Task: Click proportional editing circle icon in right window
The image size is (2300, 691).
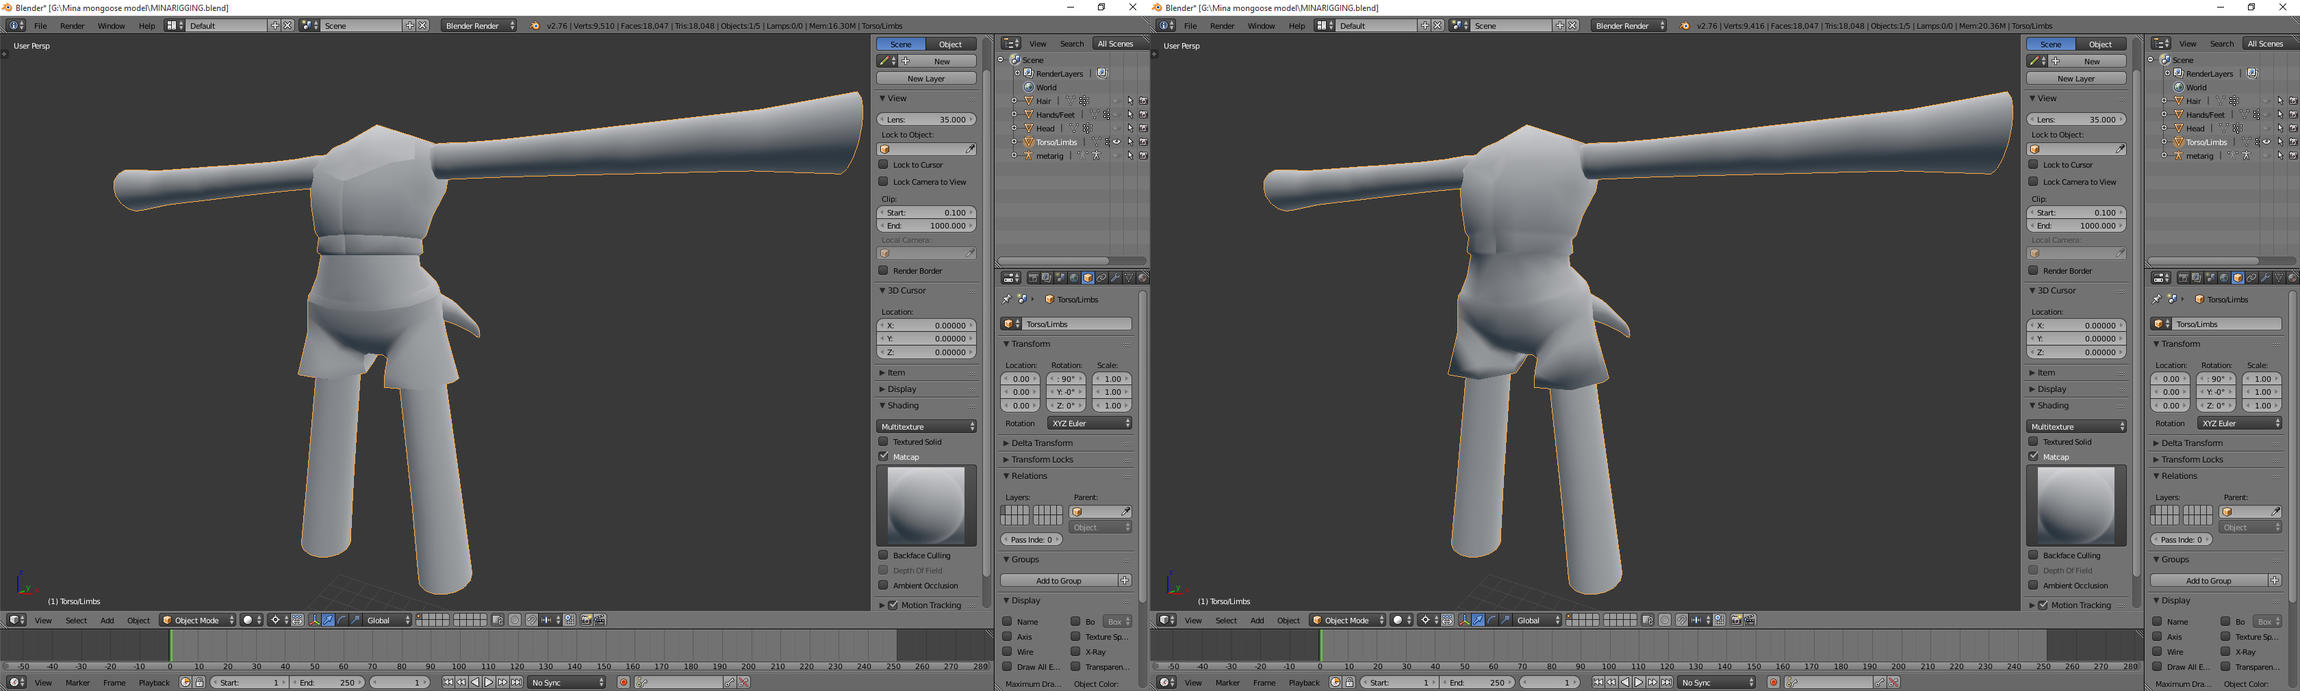Action: tap(1665, 620)
